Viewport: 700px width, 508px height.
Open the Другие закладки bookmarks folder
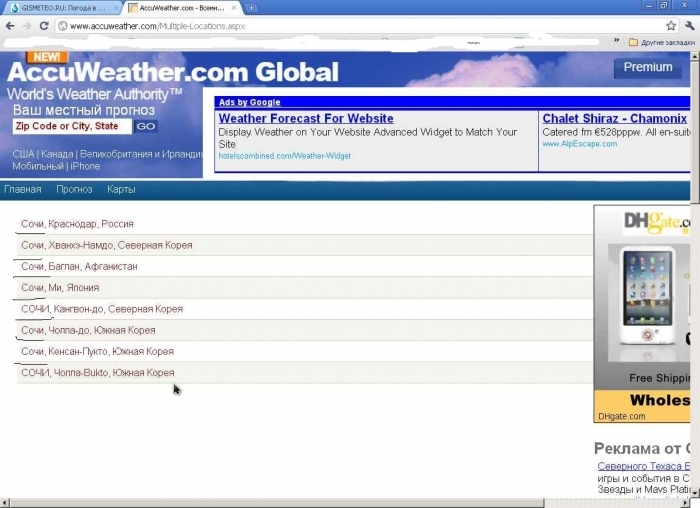click(x=660, y=43)
